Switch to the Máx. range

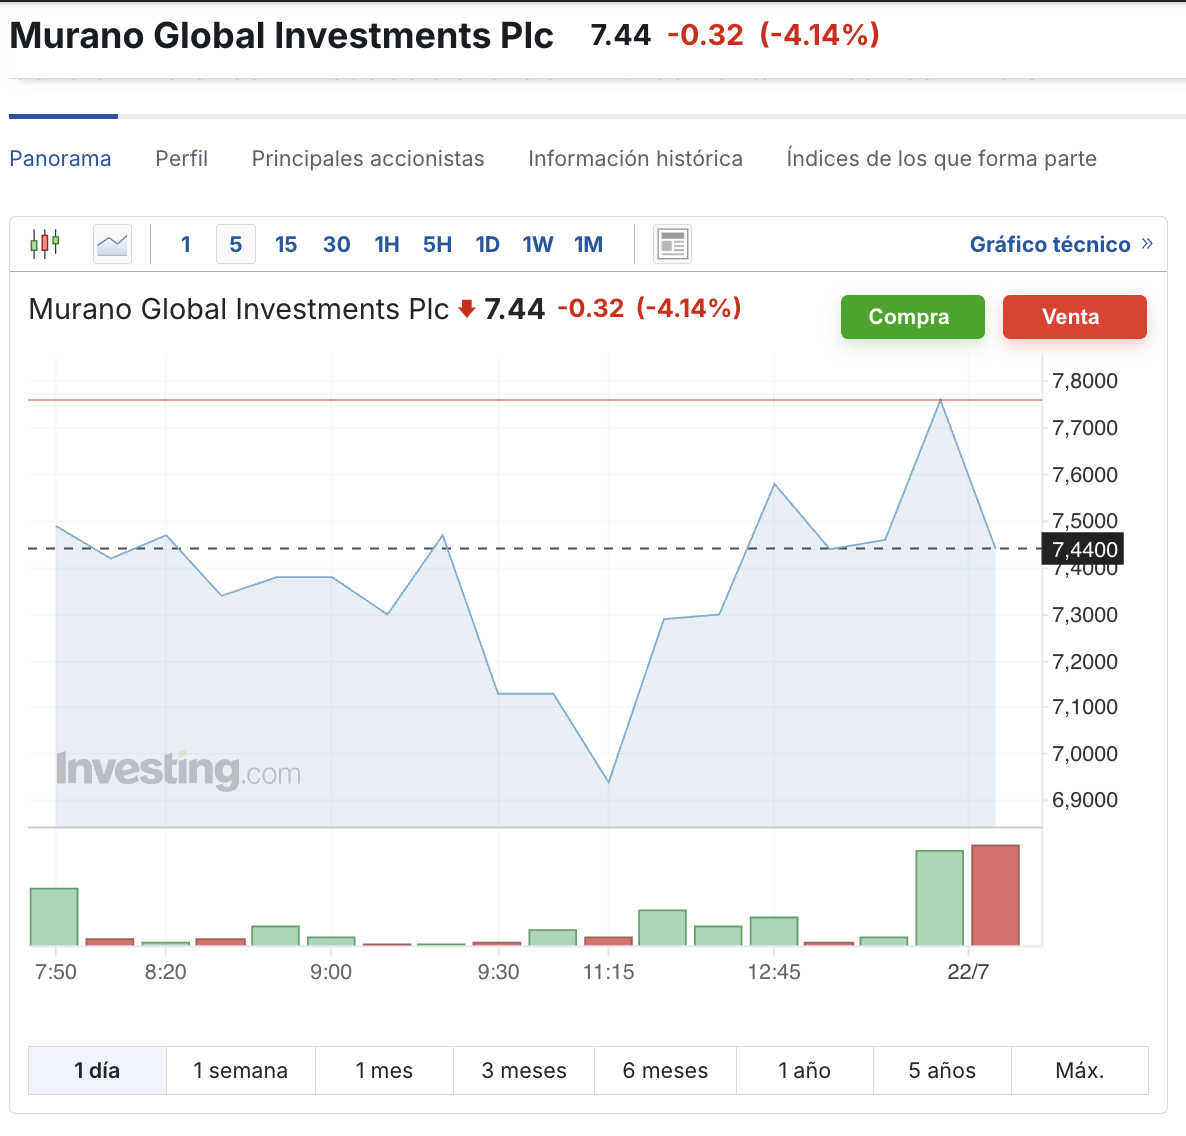point(1080,1070)
